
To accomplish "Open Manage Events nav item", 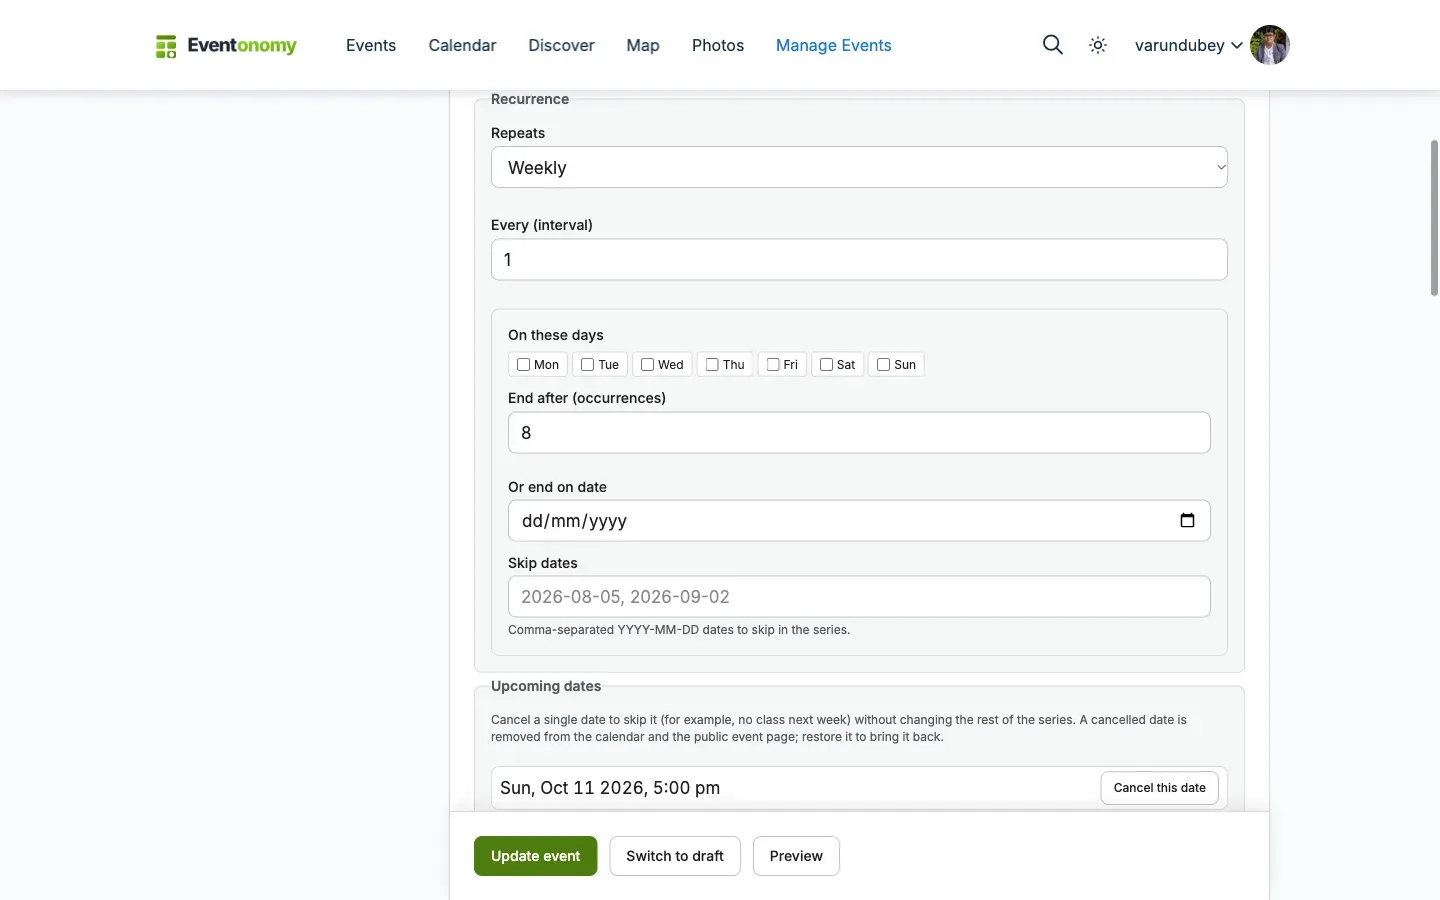I will click(x=834, y=45).
